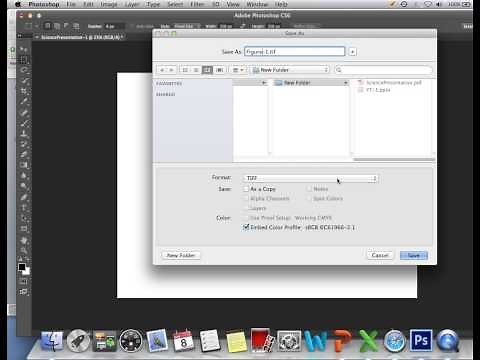Open the Format dropdown showing TIFF

click(312, 178)
